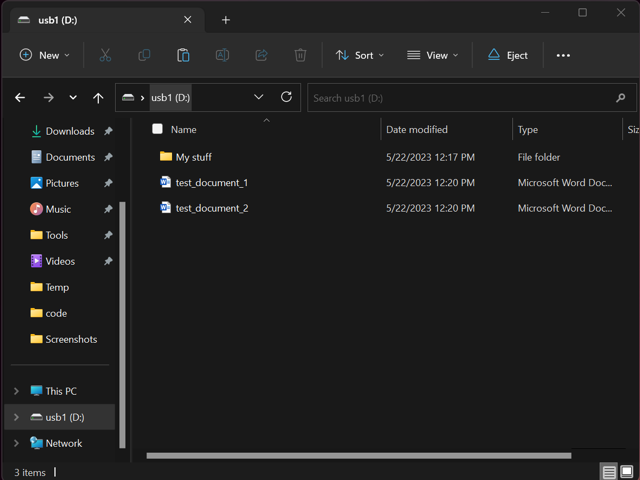Click the Search usb1 (D:) field
The height and width of the screenshot is (480, 640).
(x=460, y=98)
